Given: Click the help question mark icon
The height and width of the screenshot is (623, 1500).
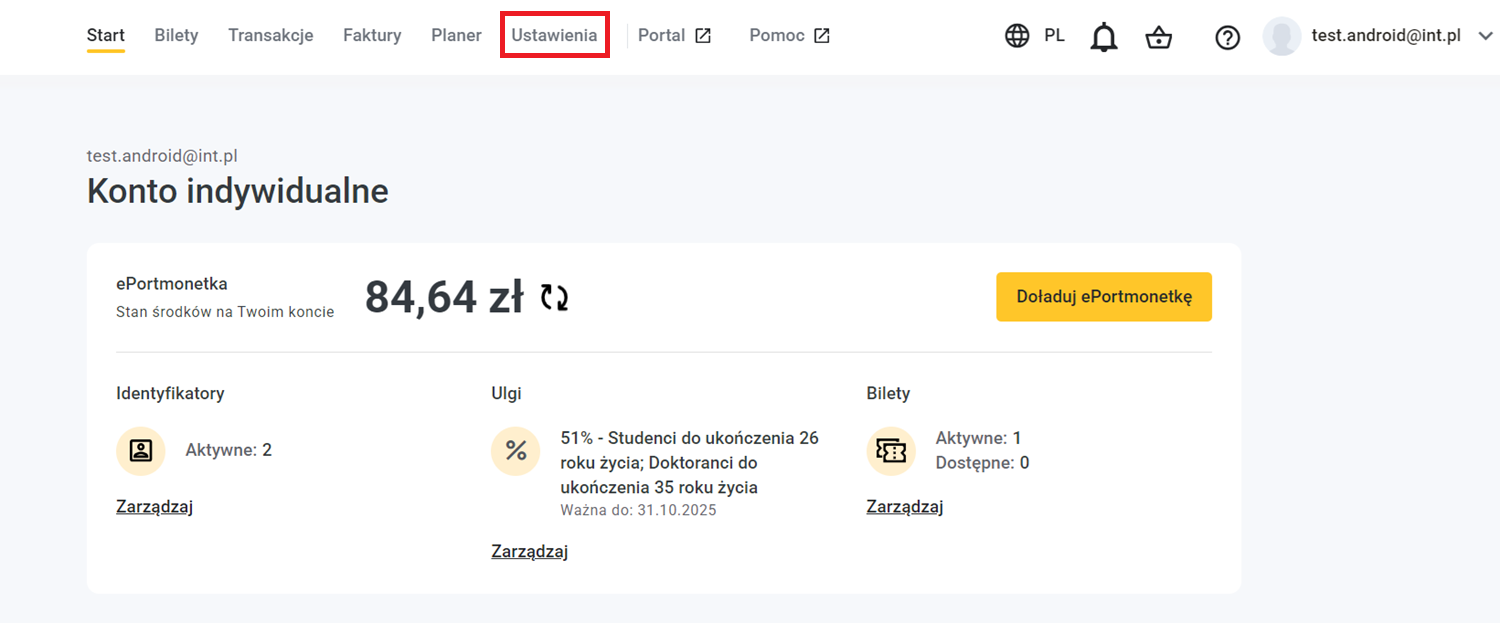Looking at the screenshot, I should click(x=1227, y=37).
